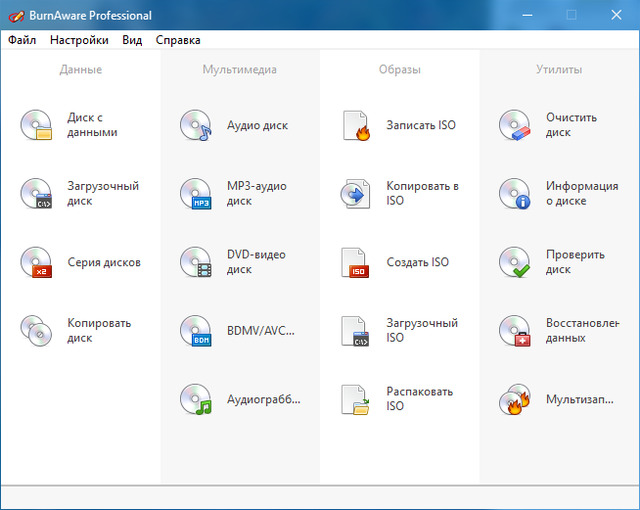This screenshot has height=510, width=640.
Task: Click the Проверить диск checkmark icon
Action: pos(515,262)
